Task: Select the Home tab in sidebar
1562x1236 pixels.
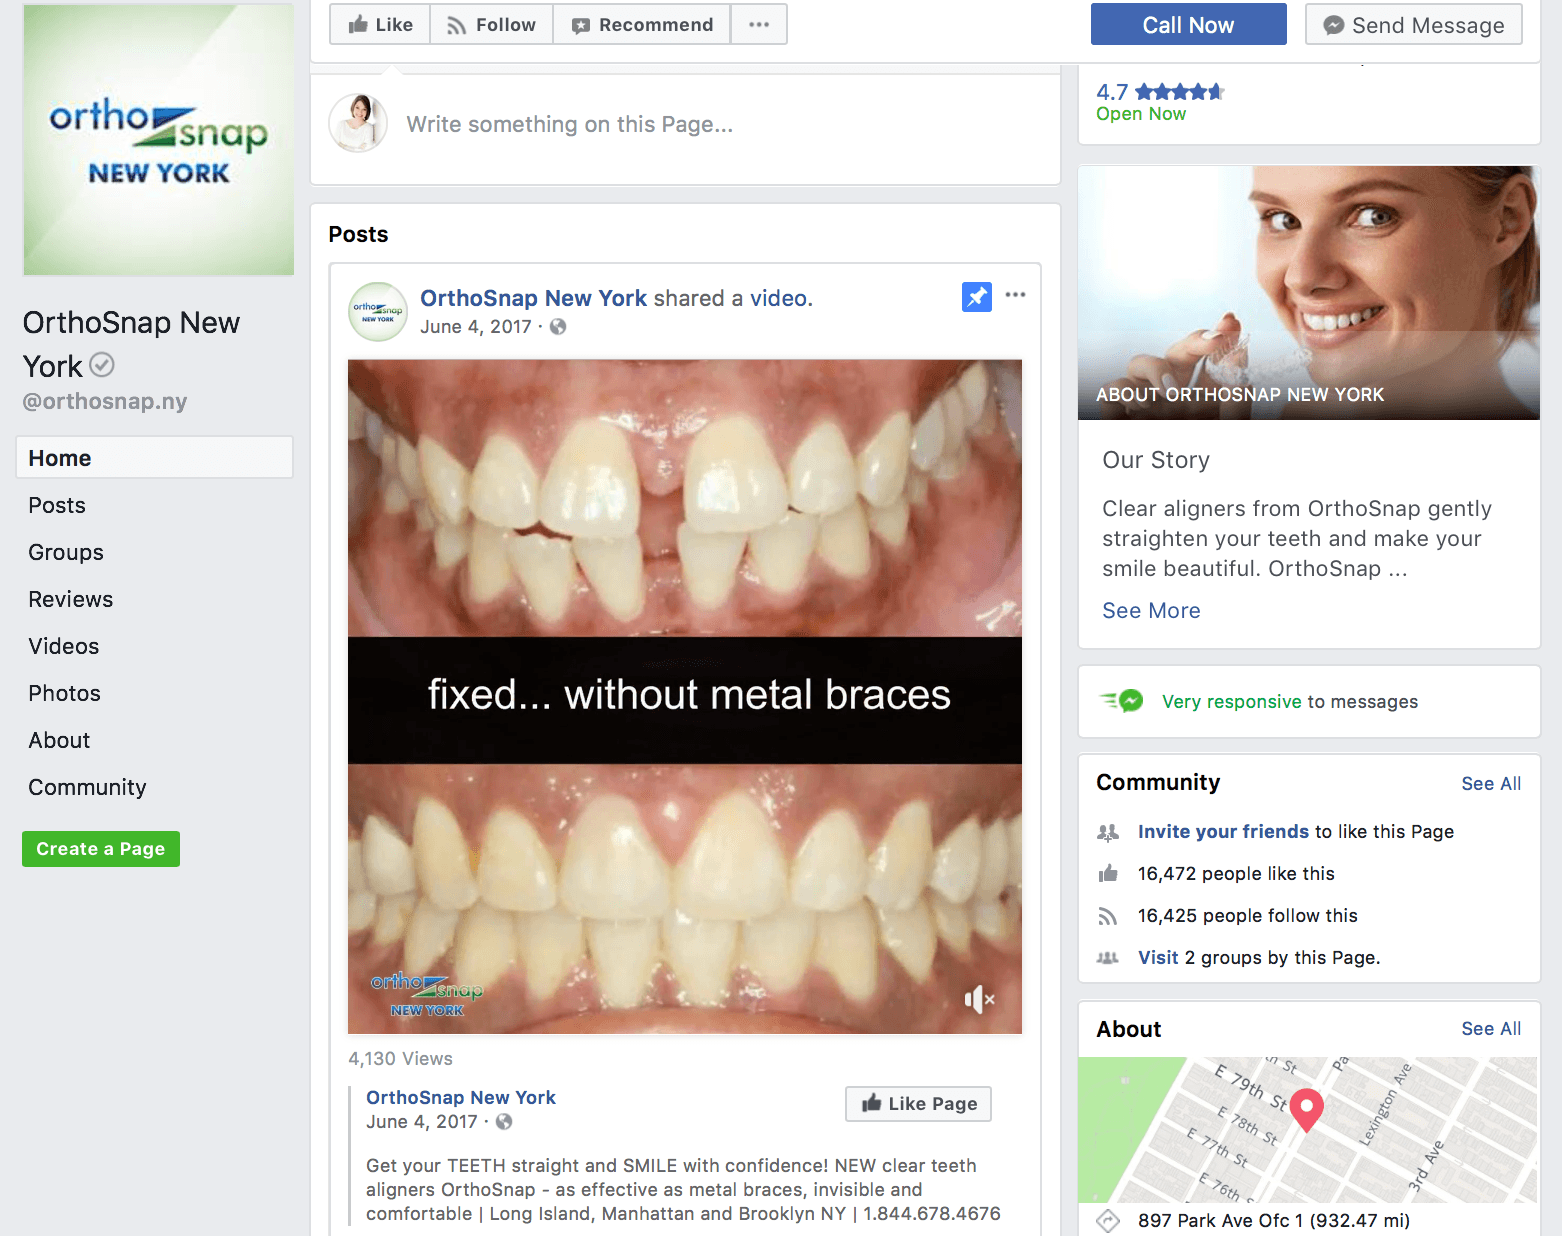Action: tap(154, 458)
